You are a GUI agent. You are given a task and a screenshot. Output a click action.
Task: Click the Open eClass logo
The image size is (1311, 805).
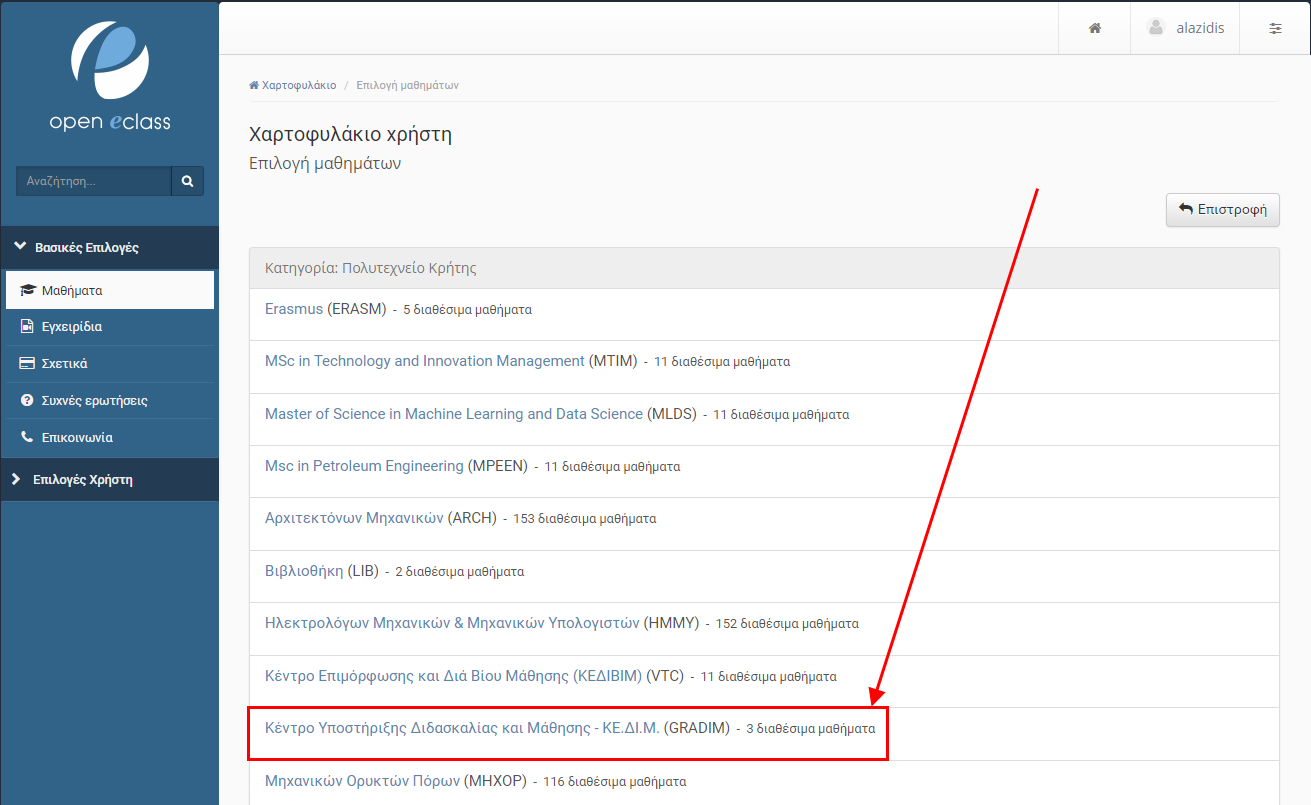coord(110,77)
